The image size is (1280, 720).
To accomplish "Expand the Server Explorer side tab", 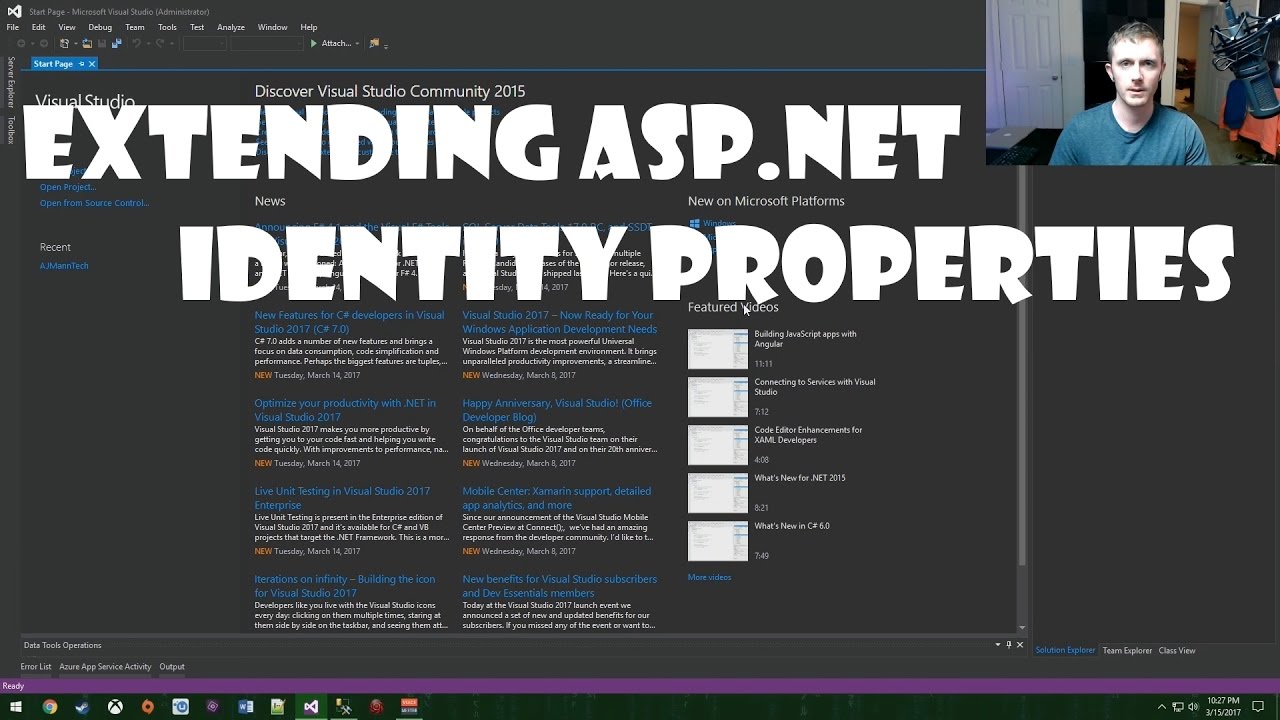I will pos(11,82).
